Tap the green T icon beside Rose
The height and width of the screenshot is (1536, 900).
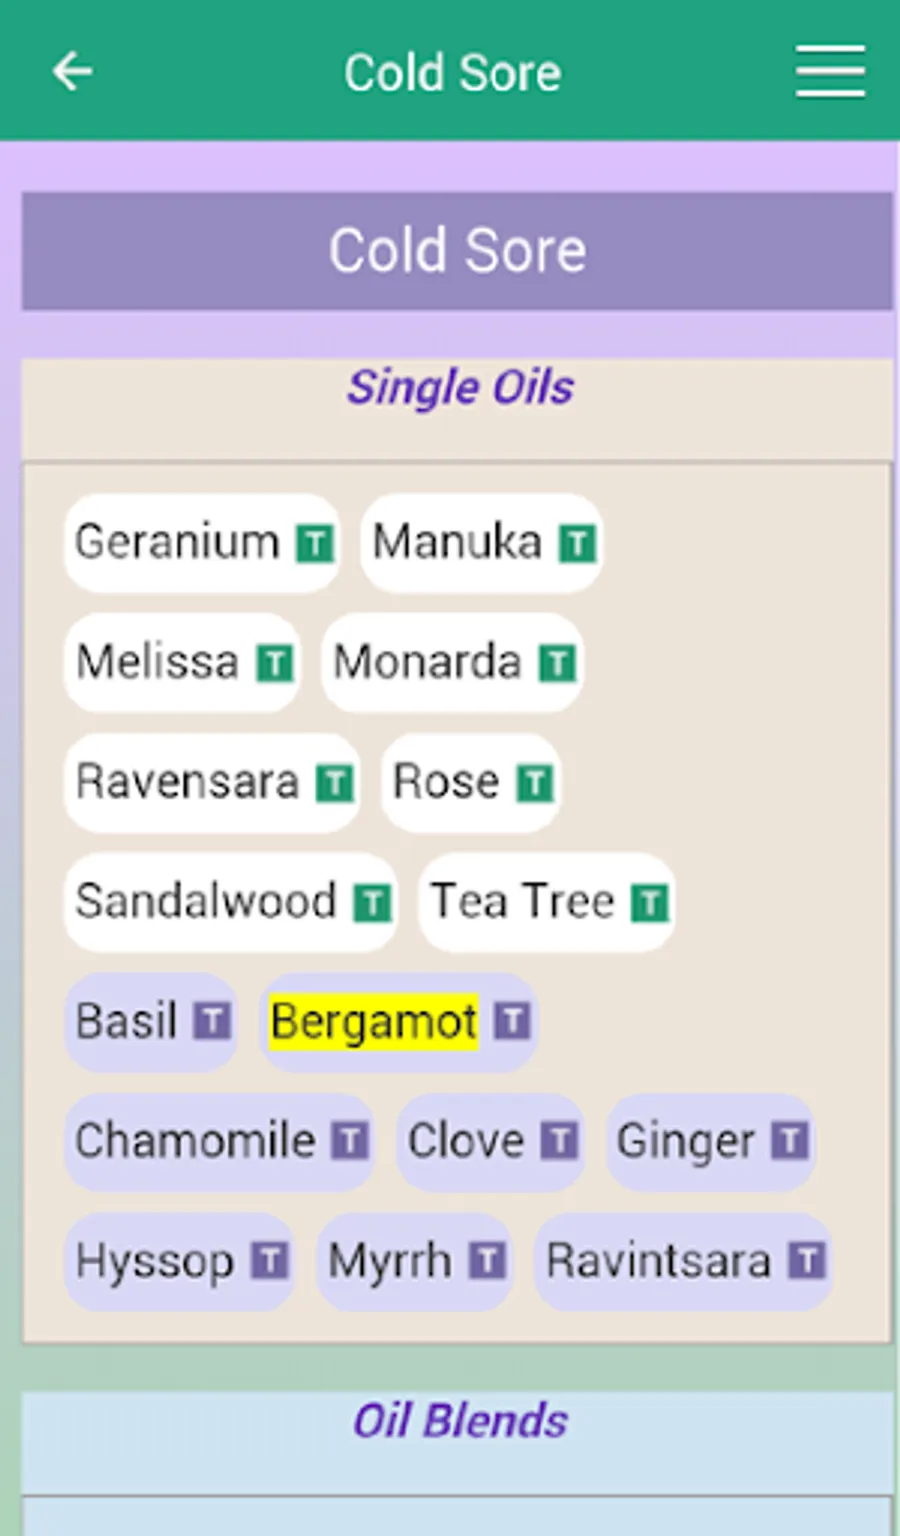pos(535,783)
